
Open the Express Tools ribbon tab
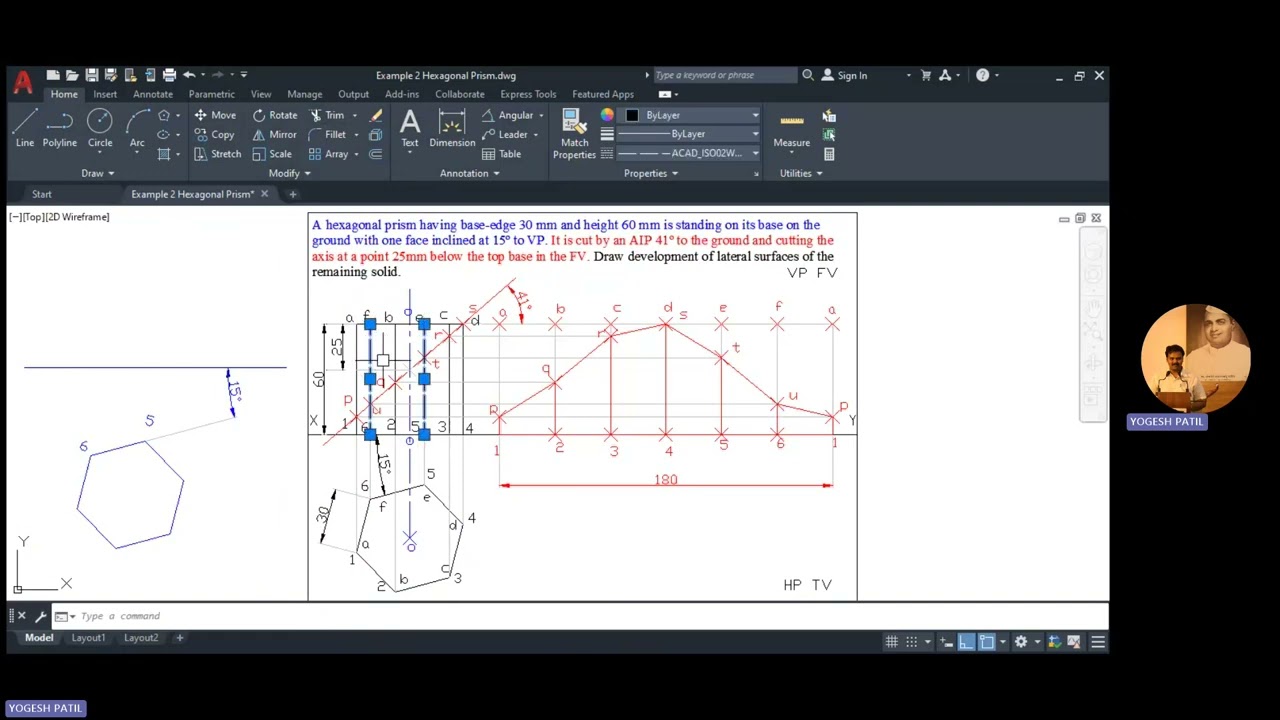coord(528,94)
